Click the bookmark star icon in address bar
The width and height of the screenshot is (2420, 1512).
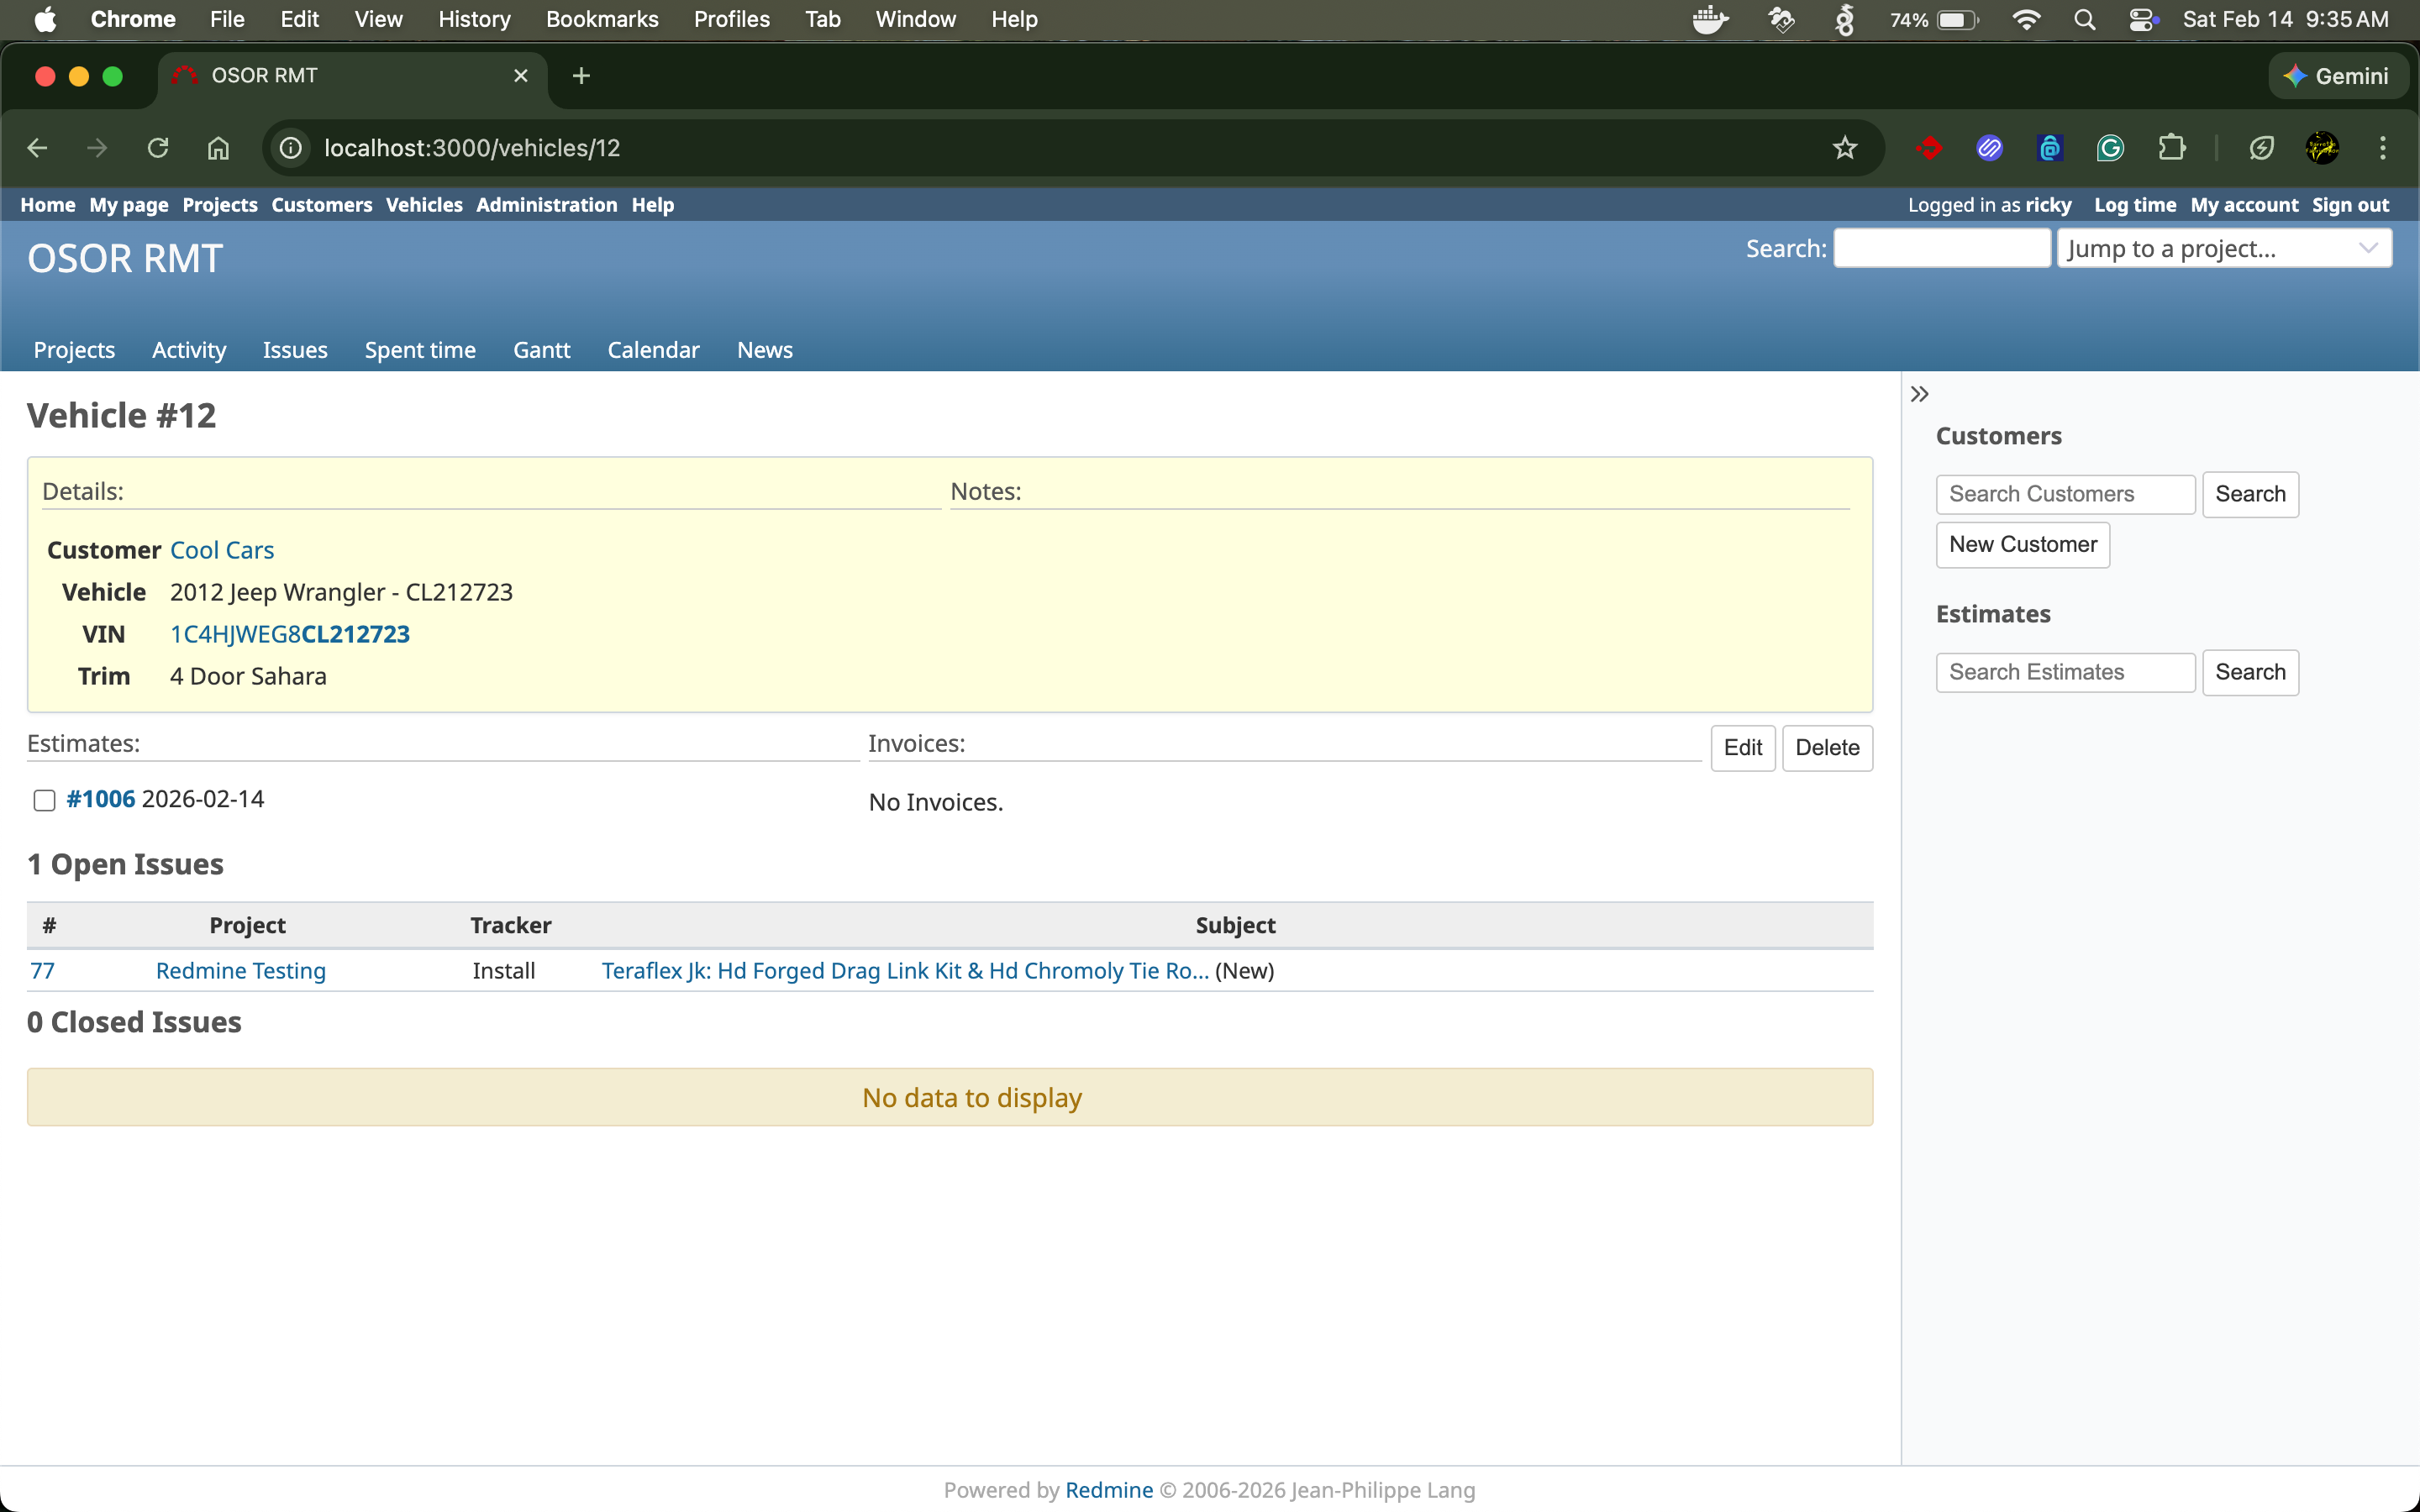point(1844,148)
